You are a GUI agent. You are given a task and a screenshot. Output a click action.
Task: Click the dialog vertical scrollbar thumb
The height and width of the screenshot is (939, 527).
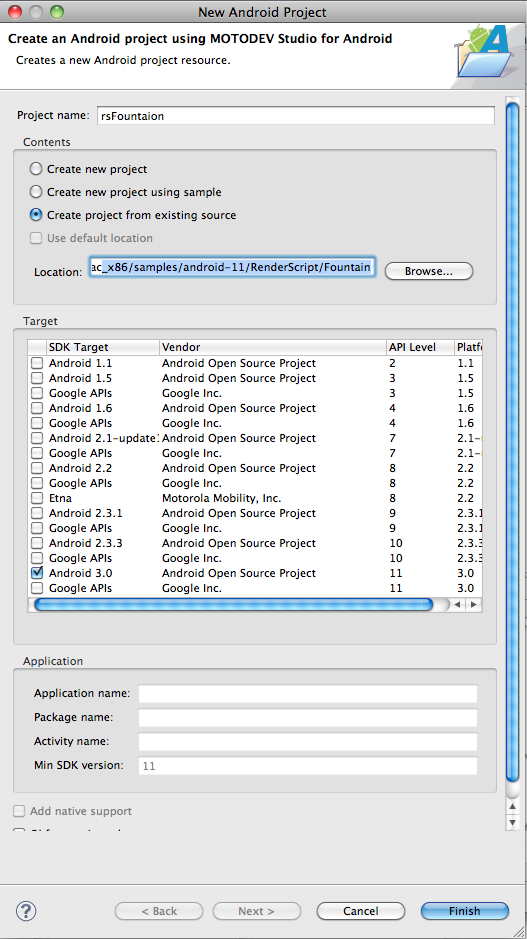click(512, 442)
